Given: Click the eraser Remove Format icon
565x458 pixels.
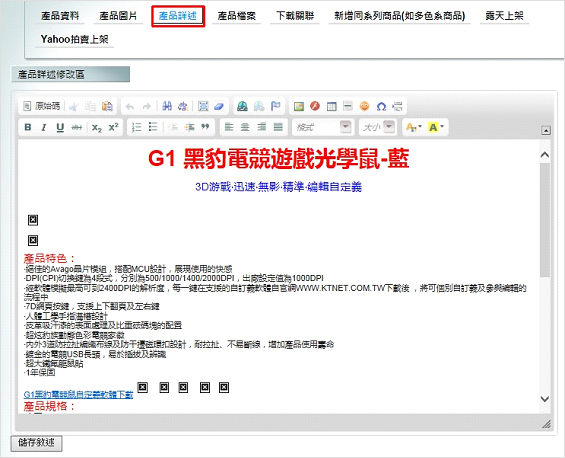Looking at the screenshot, I should tap(219, 106).
